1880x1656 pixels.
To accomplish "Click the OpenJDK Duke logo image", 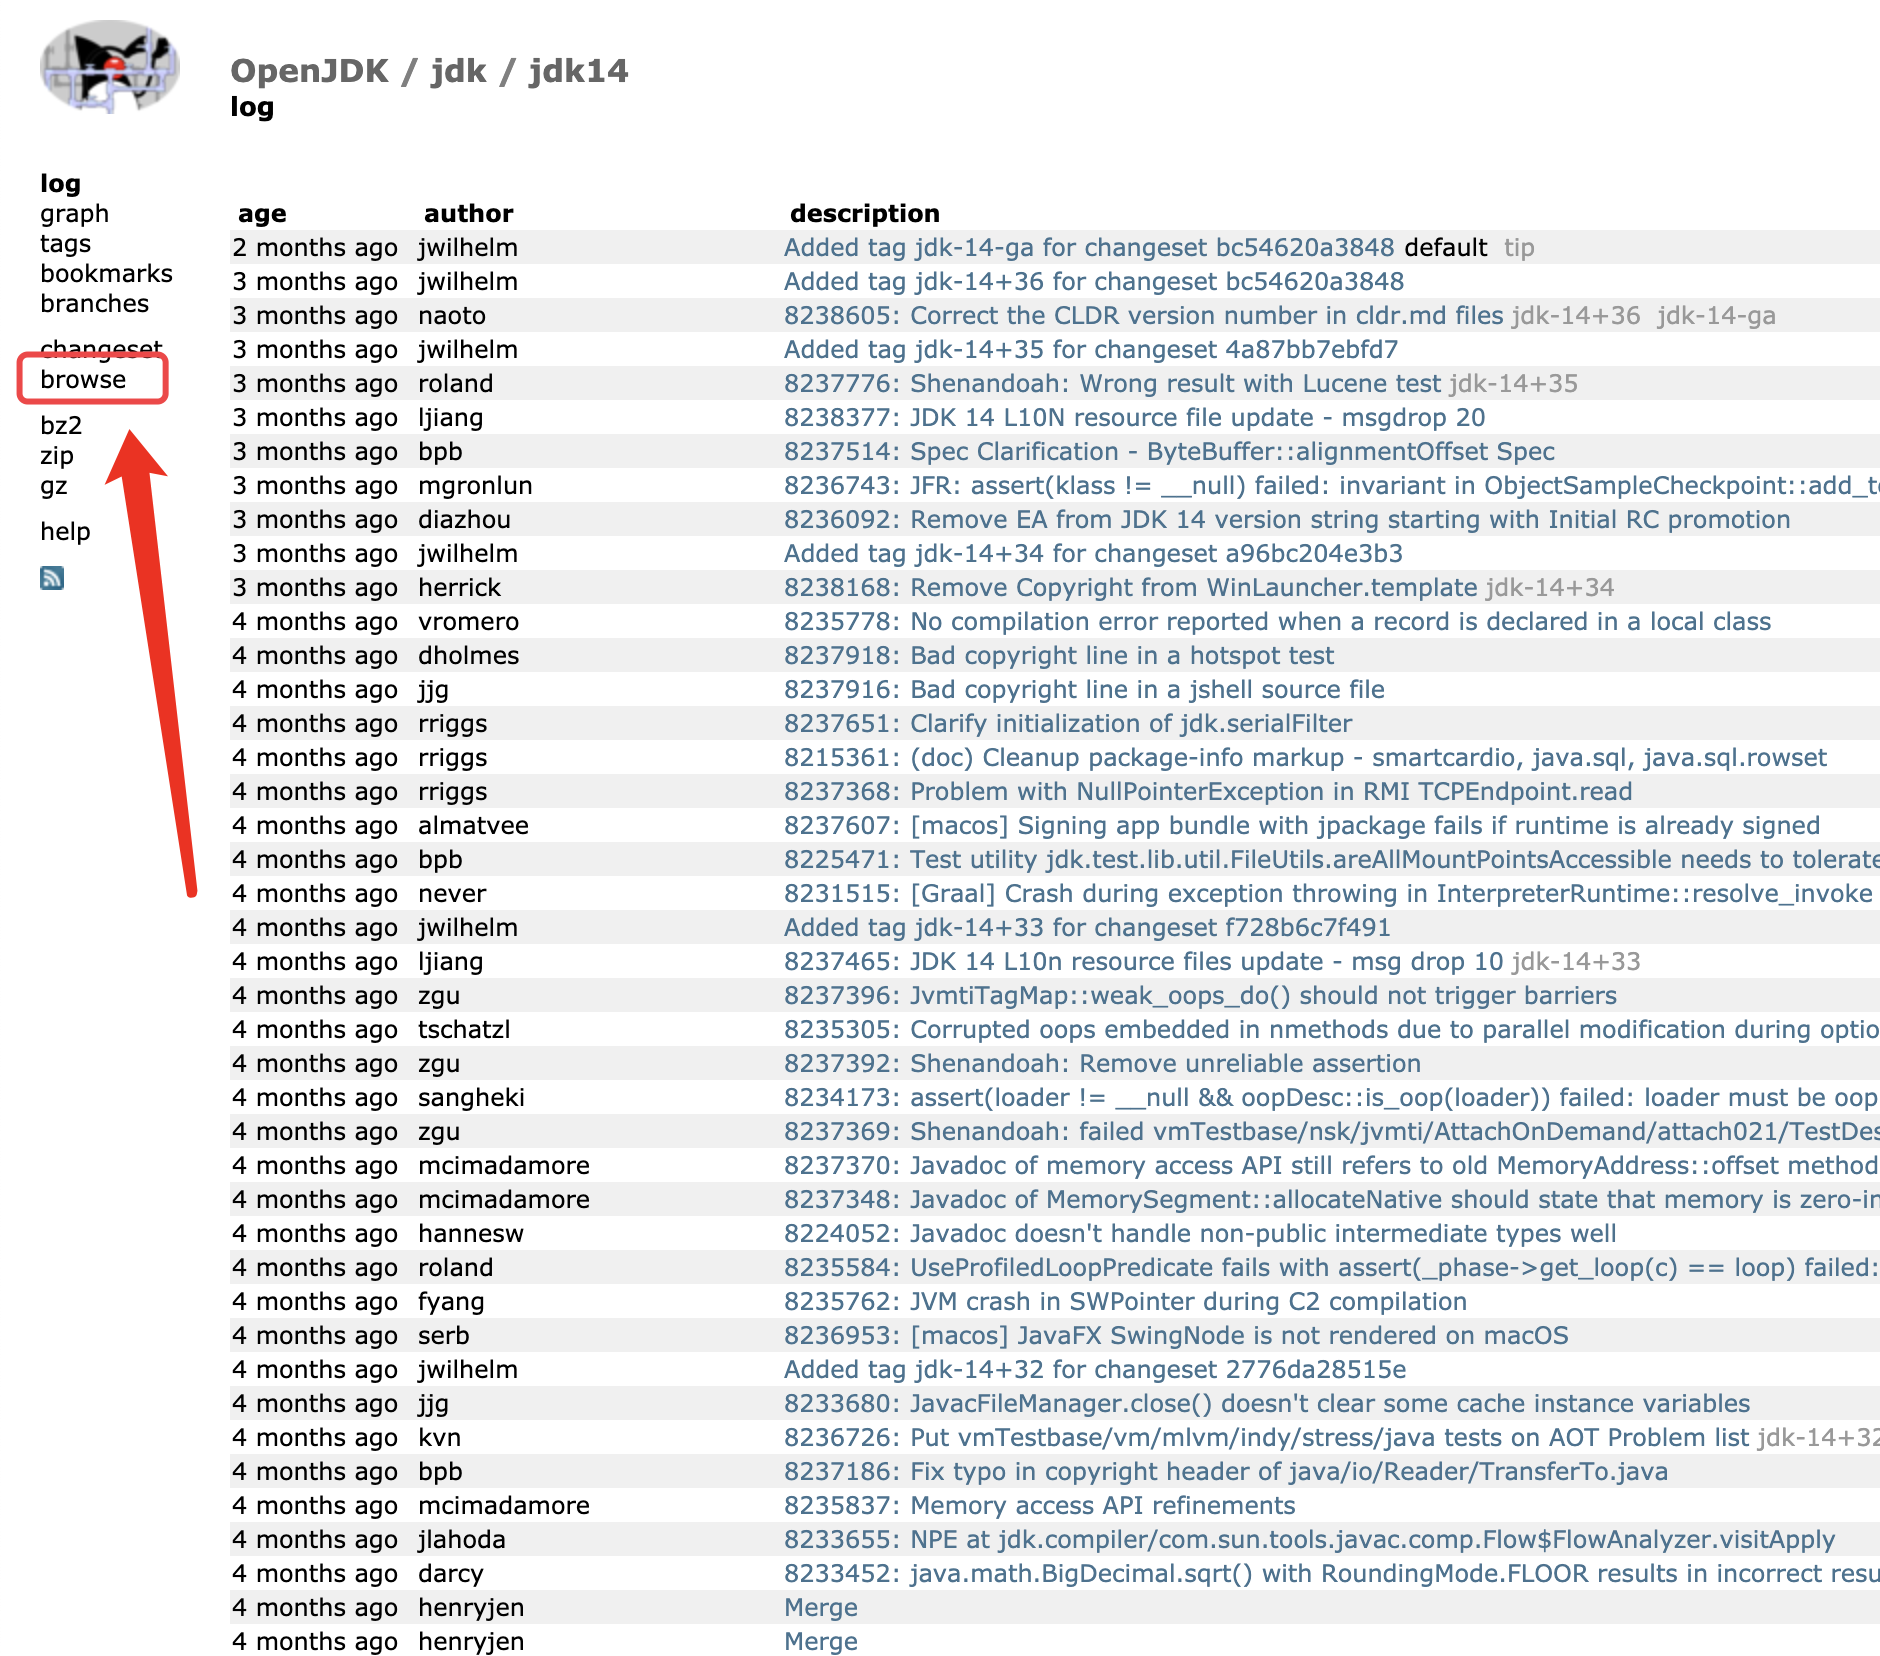I will [x=110, y=66].
